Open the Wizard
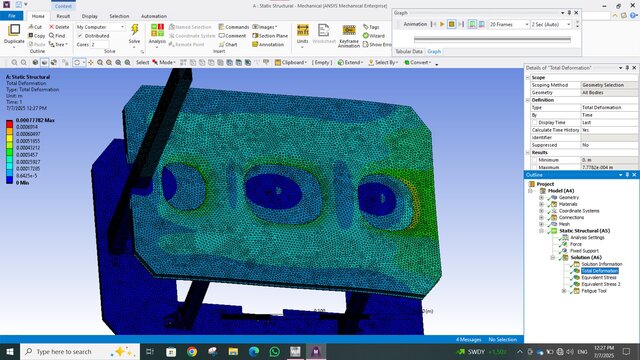Screen dimensions: 640x360 373,36
